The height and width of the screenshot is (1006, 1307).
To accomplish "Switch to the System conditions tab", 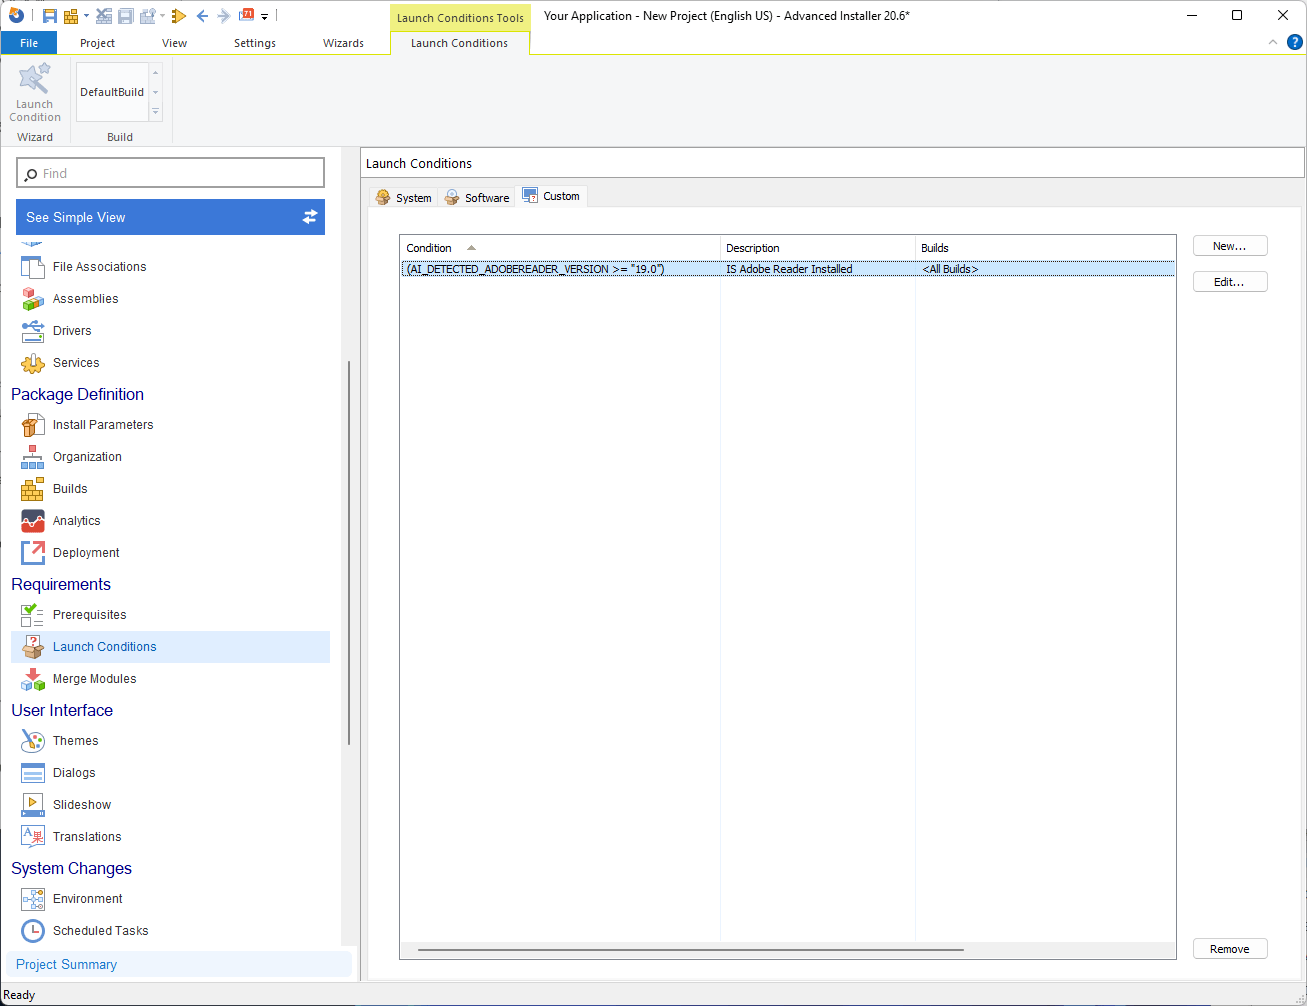I will coord(404,197).
